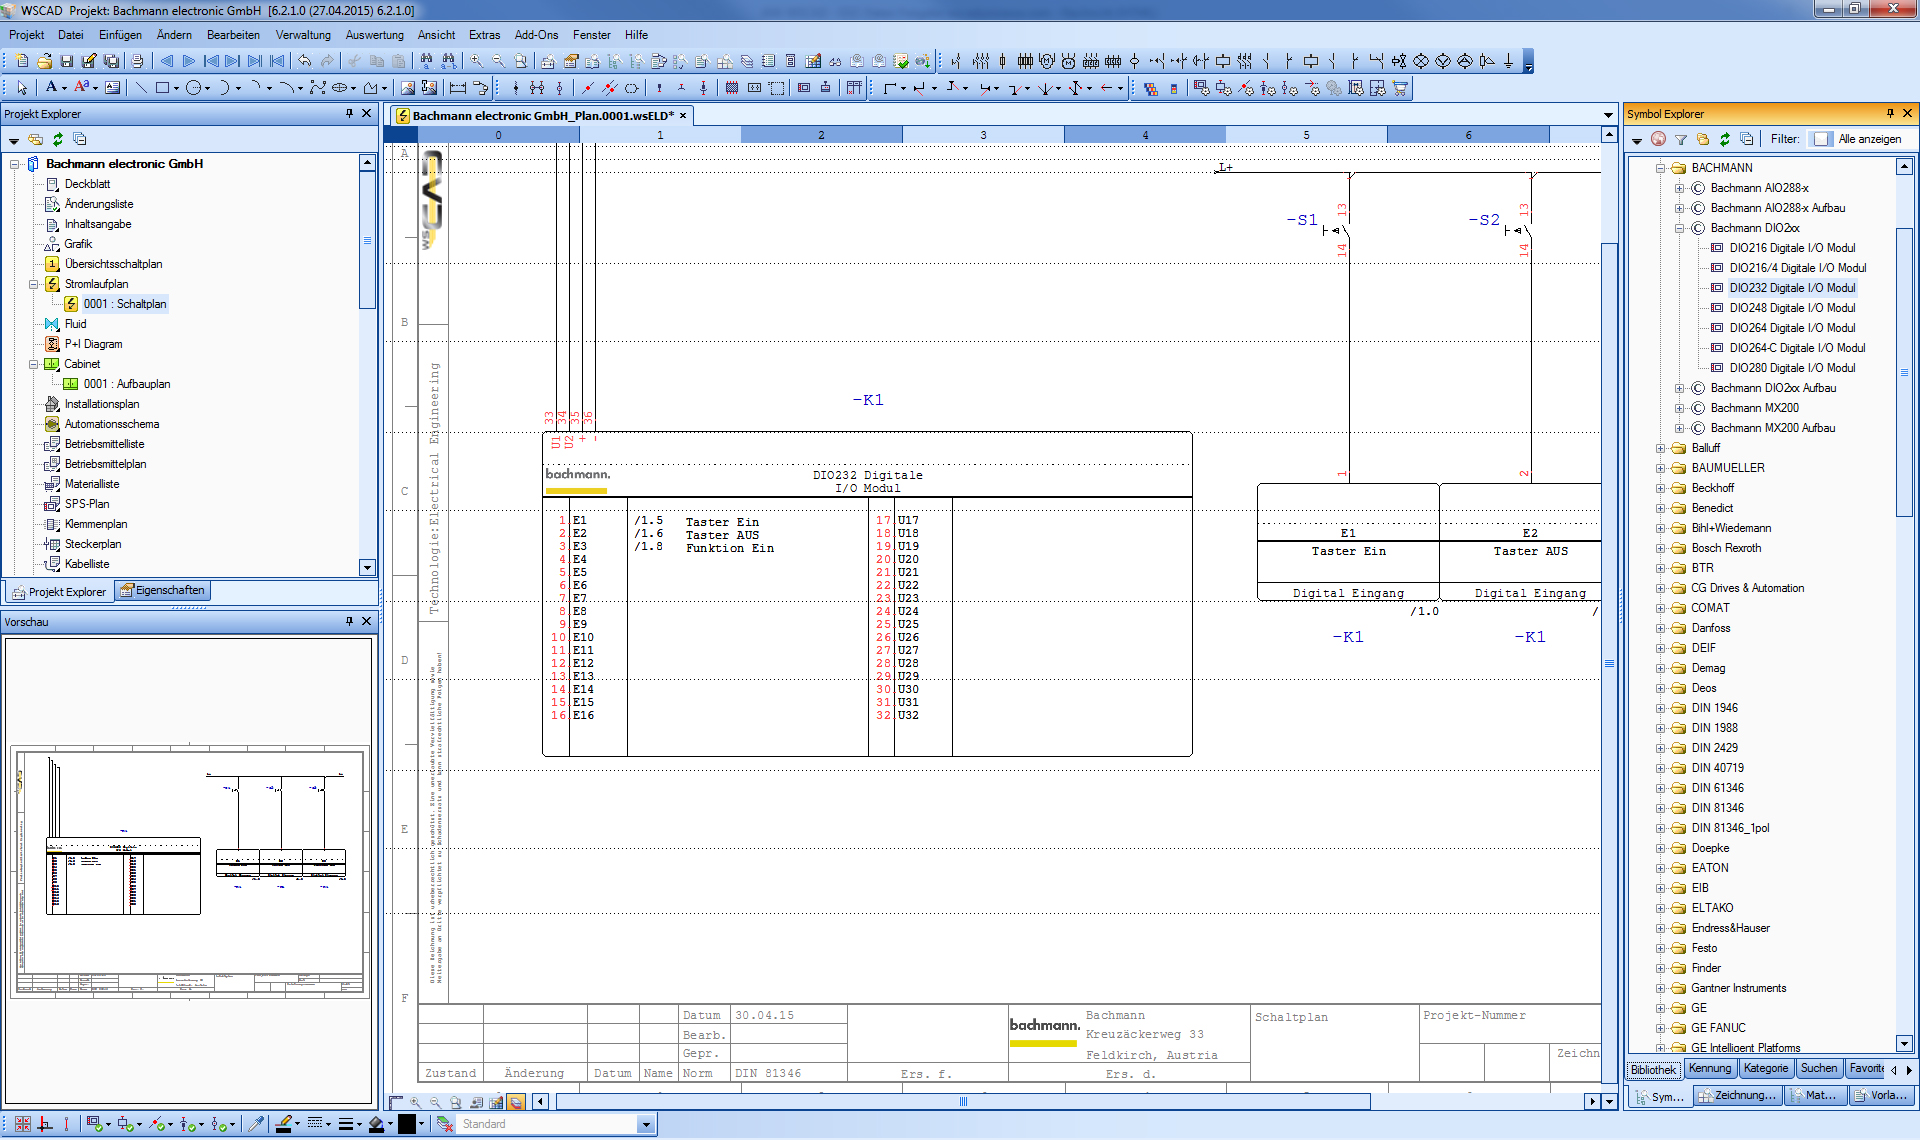
Task: Pin the Symbol Explorer panel with the pin icon
Action: [1892, 113]
